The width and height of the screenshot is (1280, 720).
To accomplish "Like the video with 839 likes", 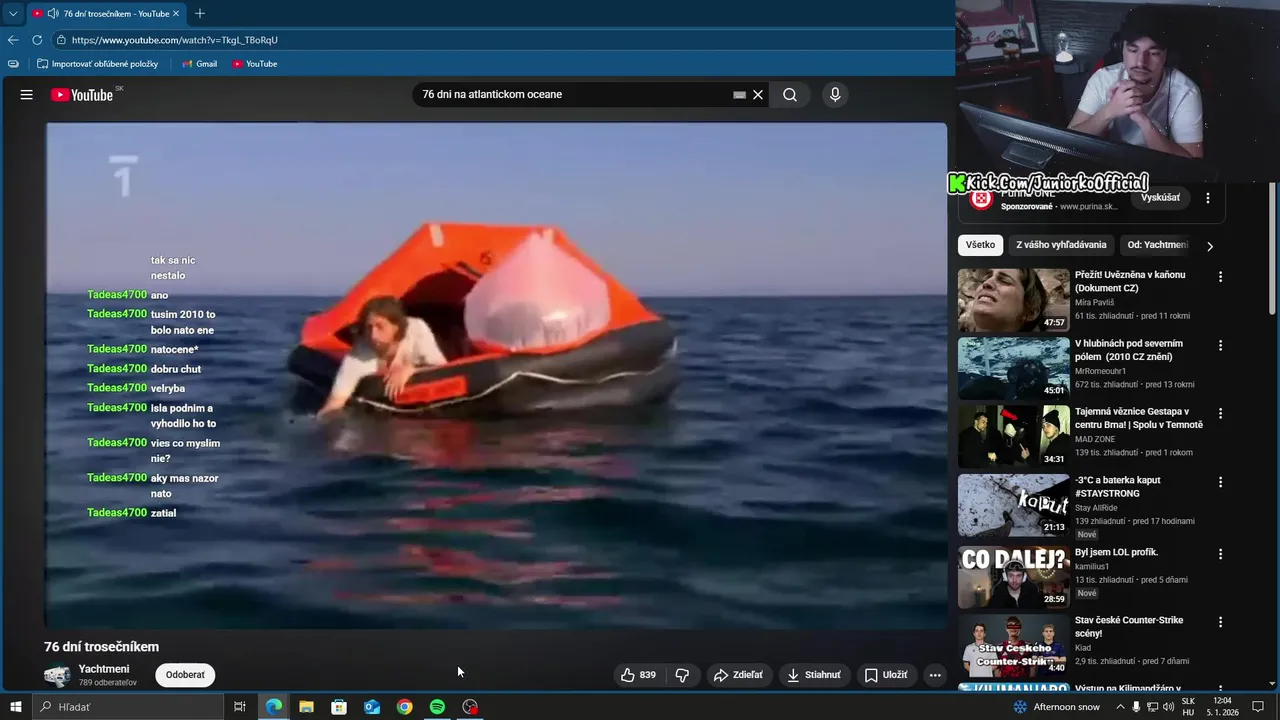I will pos(638,675).
